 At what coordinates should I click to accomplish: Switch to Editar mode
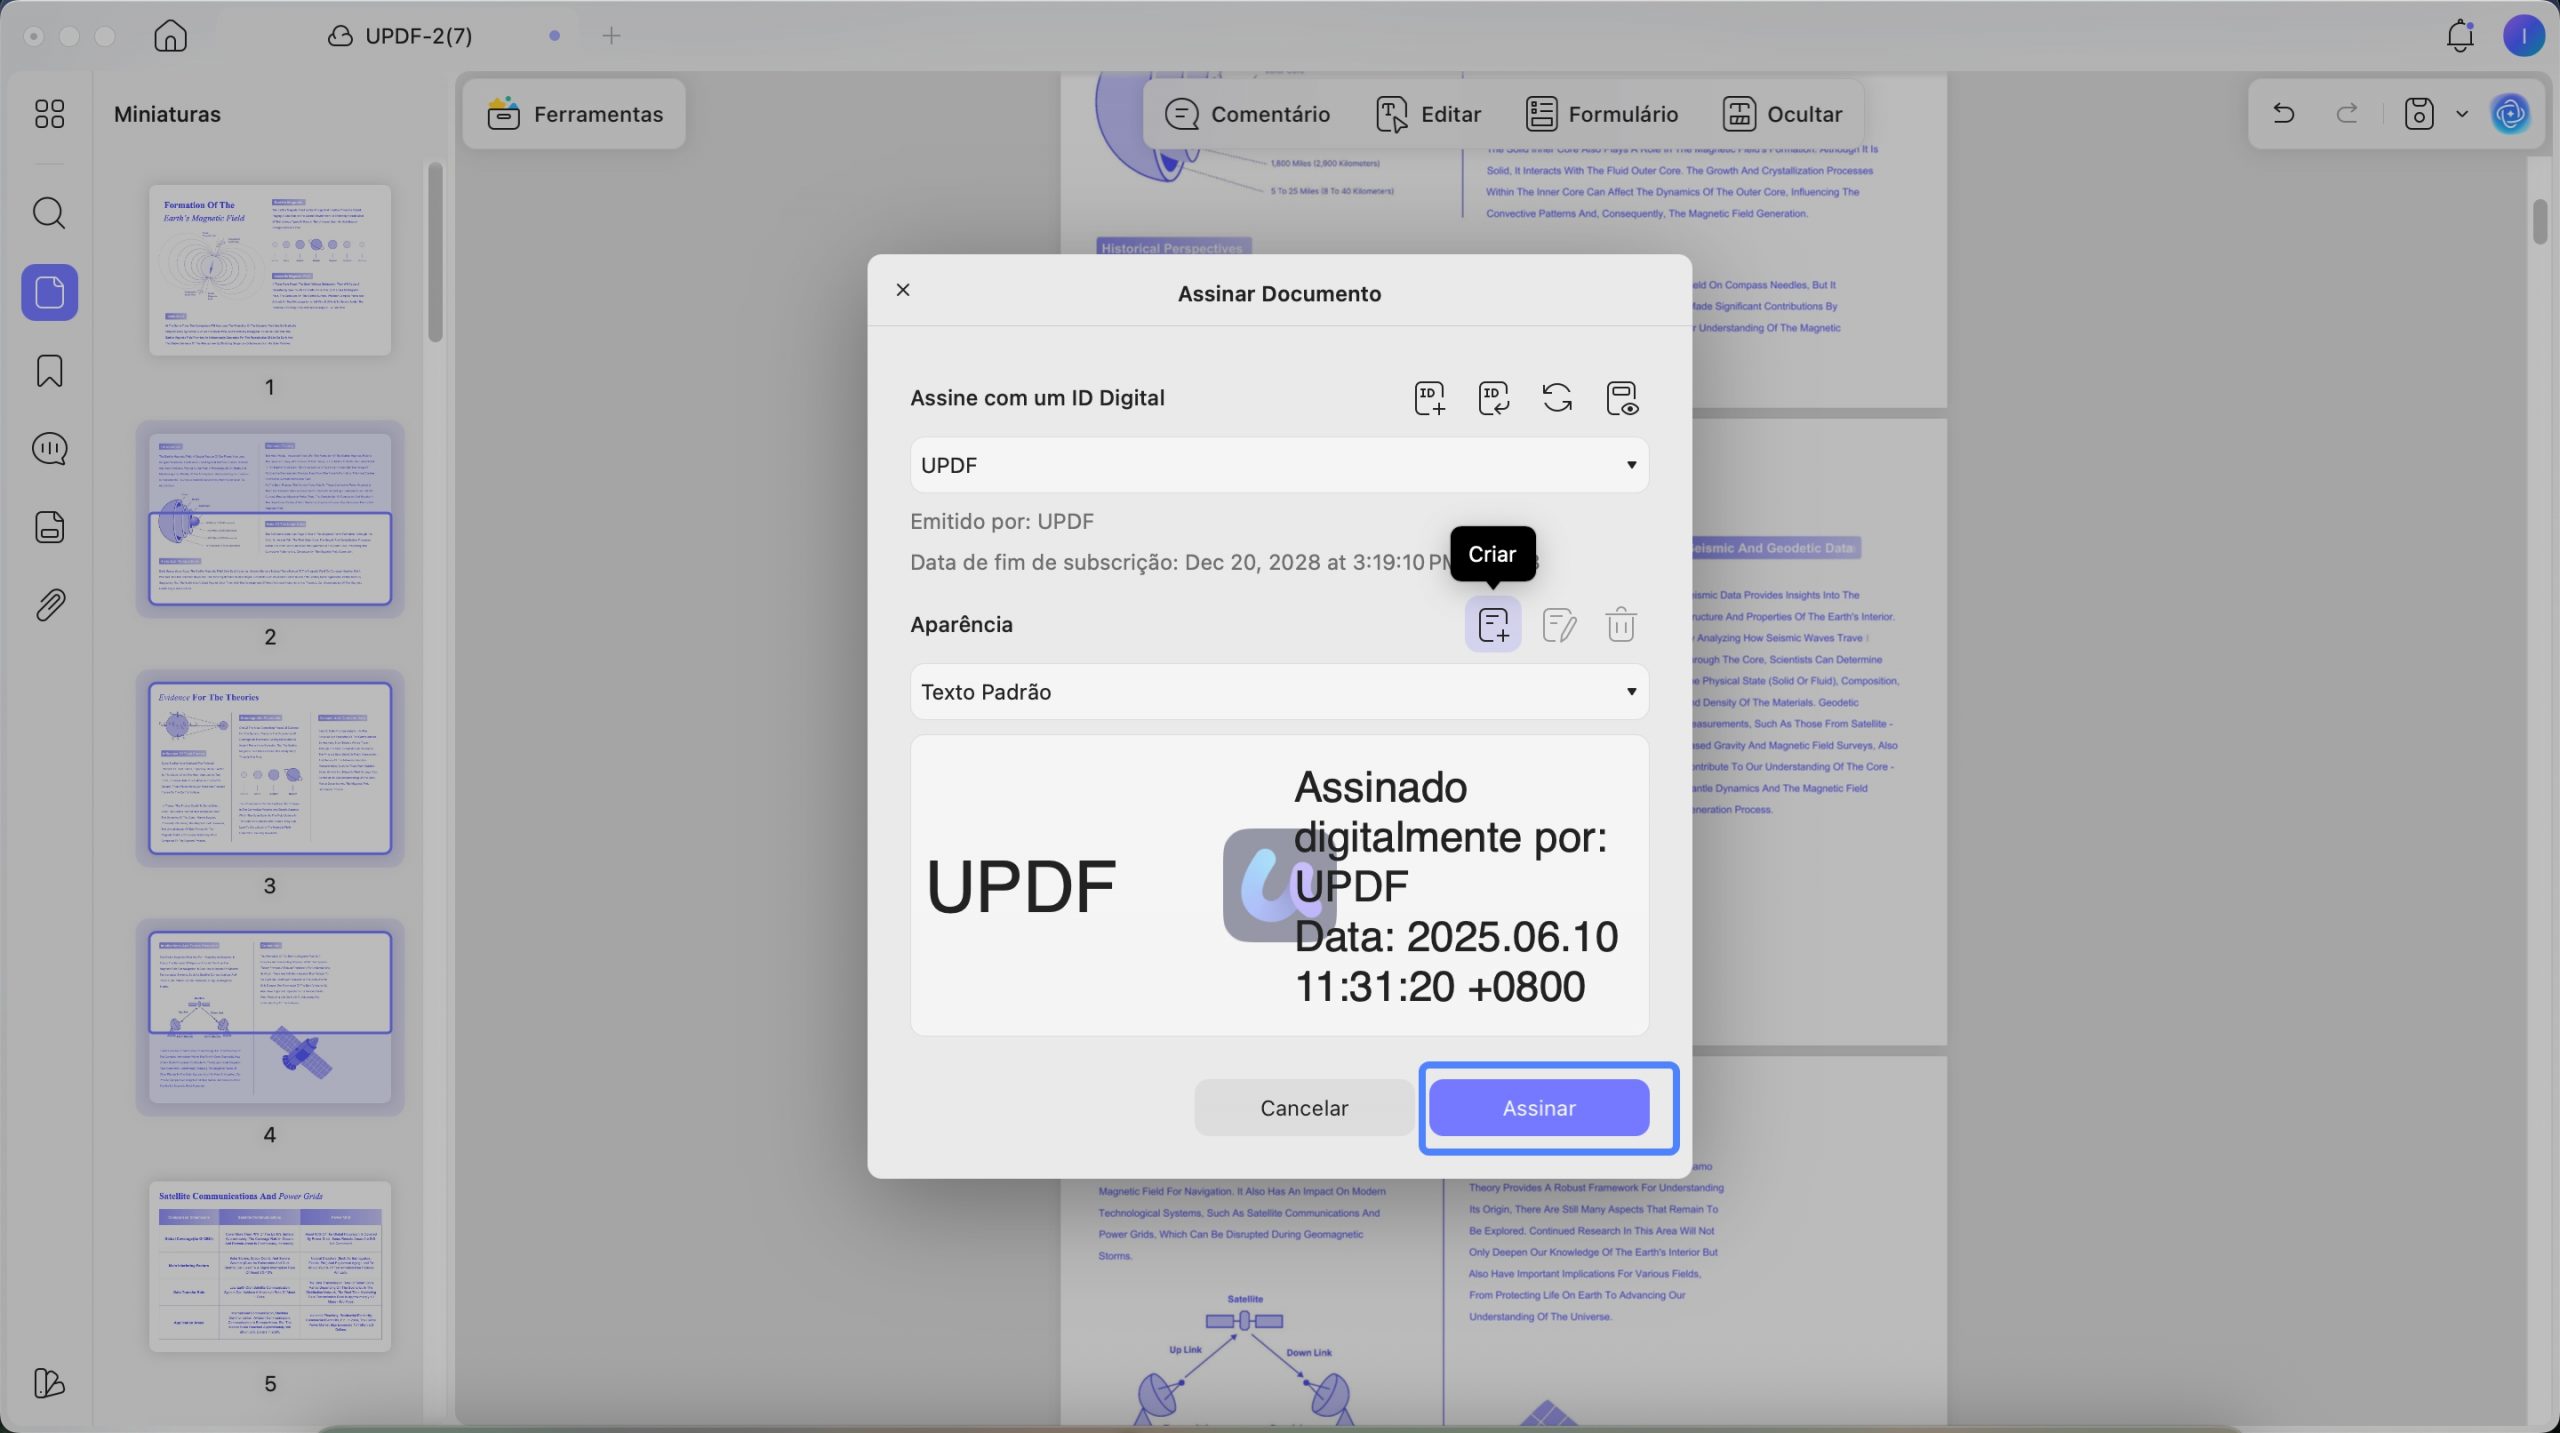coord(1428,114)
